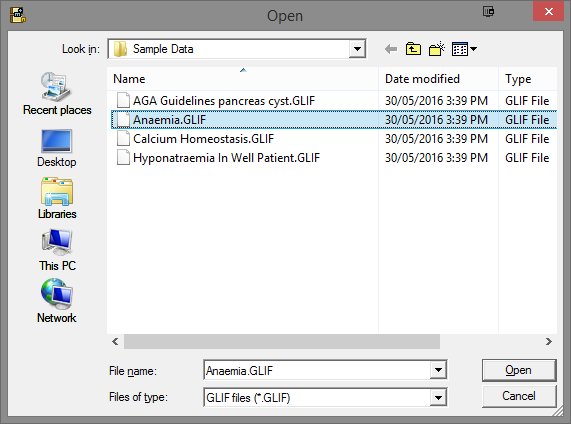The height and width of the screenshot is (424, 571).
Task: Click the Open button
Action: click(x=519, y=370)
